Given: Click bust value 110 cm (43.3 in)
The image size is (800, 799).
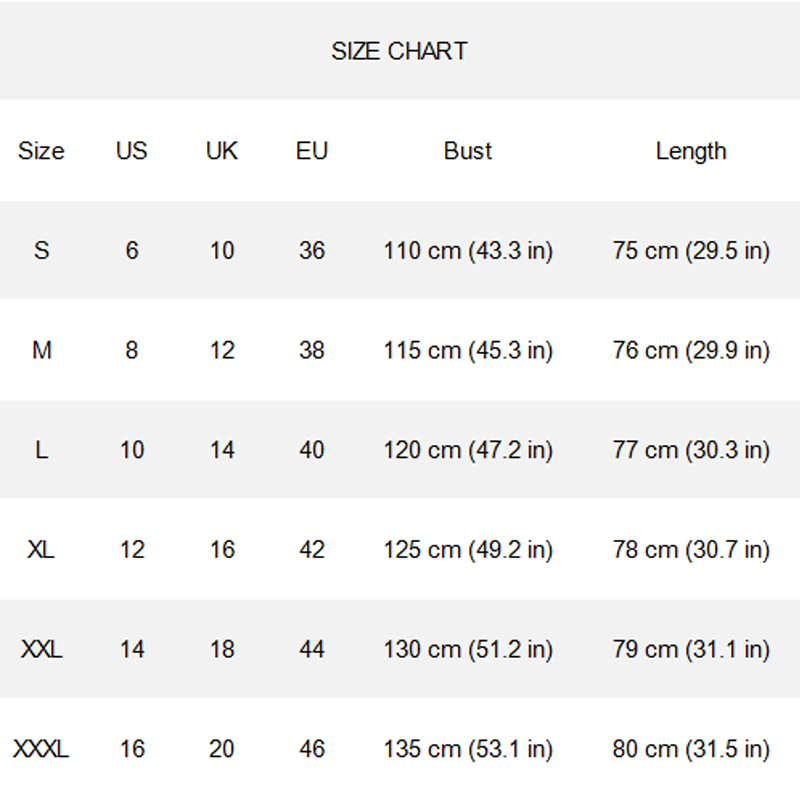Looking at the screenshot, I should 468,251.
